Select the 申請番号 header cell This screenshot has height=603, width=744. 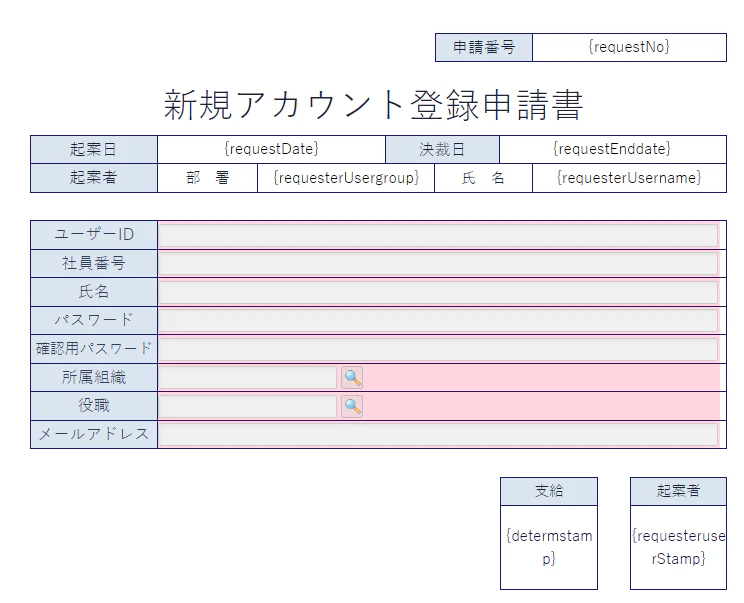(484, 47)
